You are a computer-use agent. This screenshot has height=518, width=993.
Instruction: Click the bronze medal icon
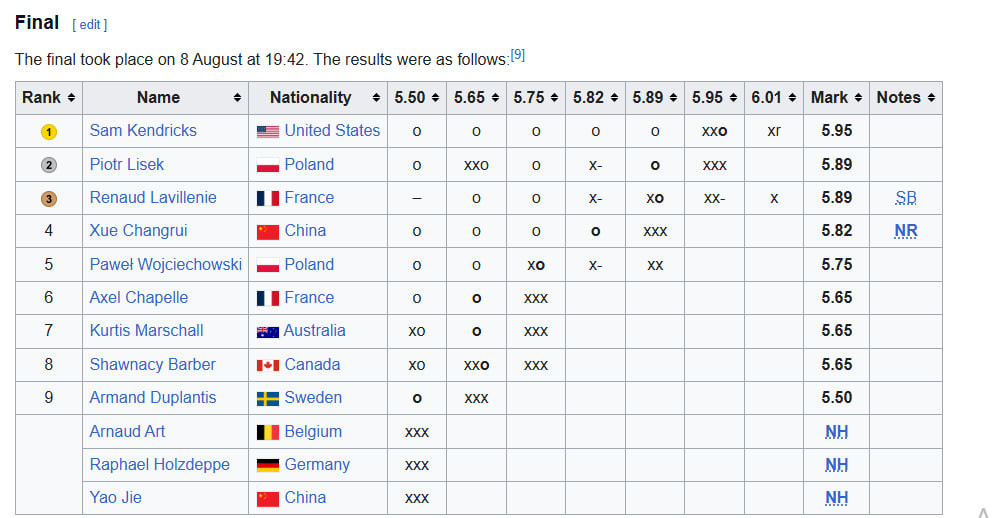(49, 198)
